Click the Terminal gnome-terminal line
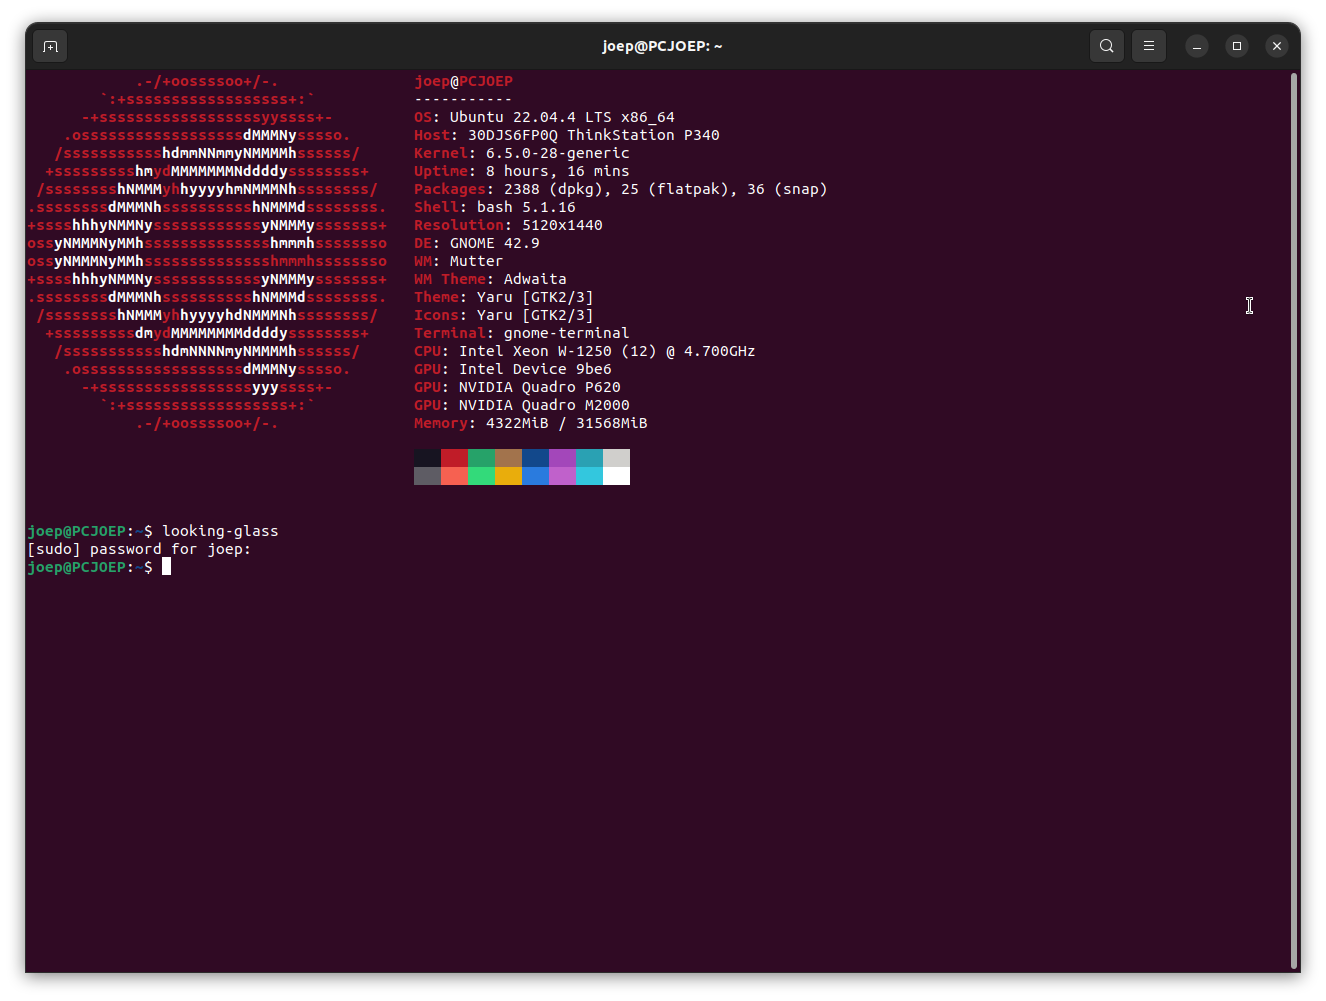This screenshot has height=1001, width=1326. click(522, 333)
